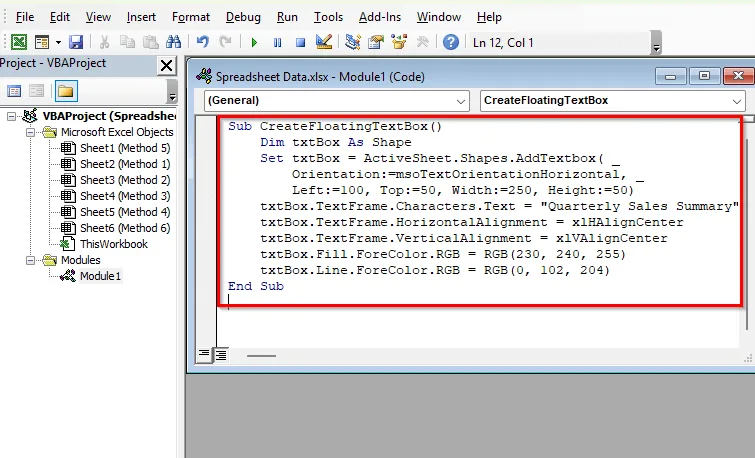Open the Help menu
755x458 pixels.
pos(489,17)
